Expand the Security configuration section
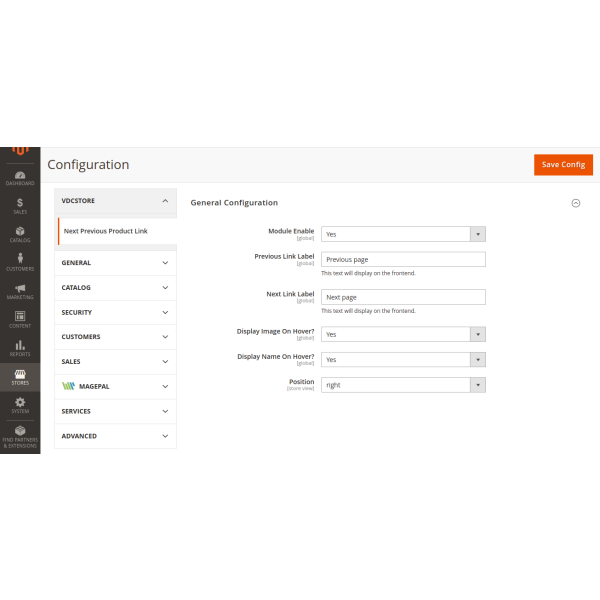This screenshot has width=600, height=600. pos(115,312)
